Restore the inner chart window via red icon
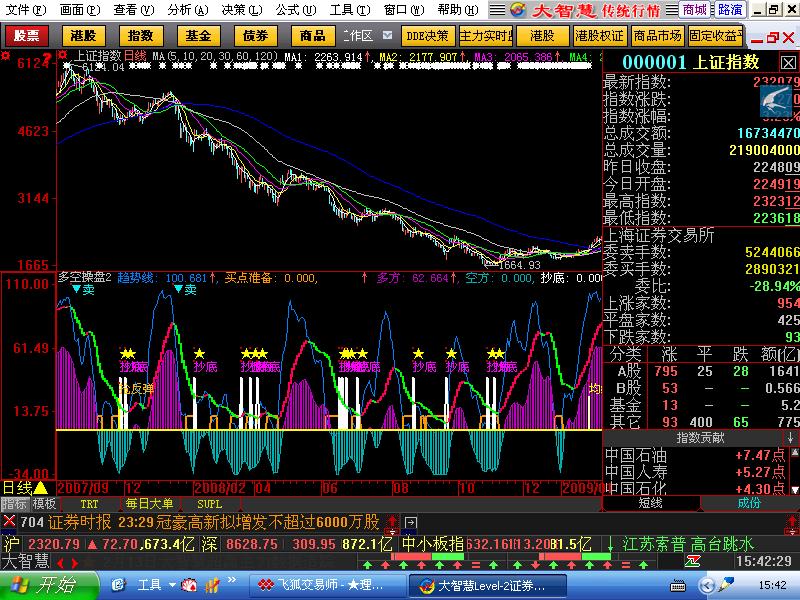Screen dimensions: 800x600 [x=773, y=37]
